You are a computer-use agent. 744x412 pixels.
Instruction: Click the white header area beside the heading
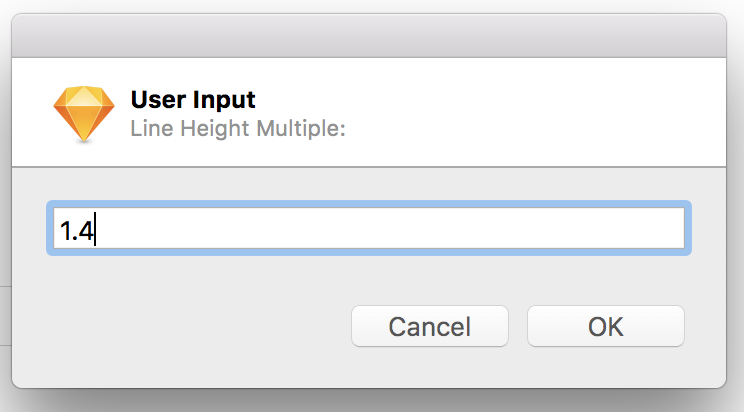522,112
